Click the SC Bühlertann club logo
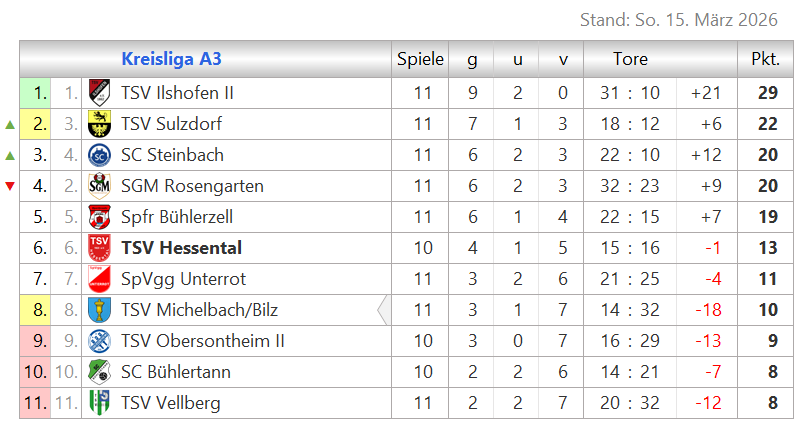Image resolution: width=803 pixels, height=427 pixels. point(99,372)
